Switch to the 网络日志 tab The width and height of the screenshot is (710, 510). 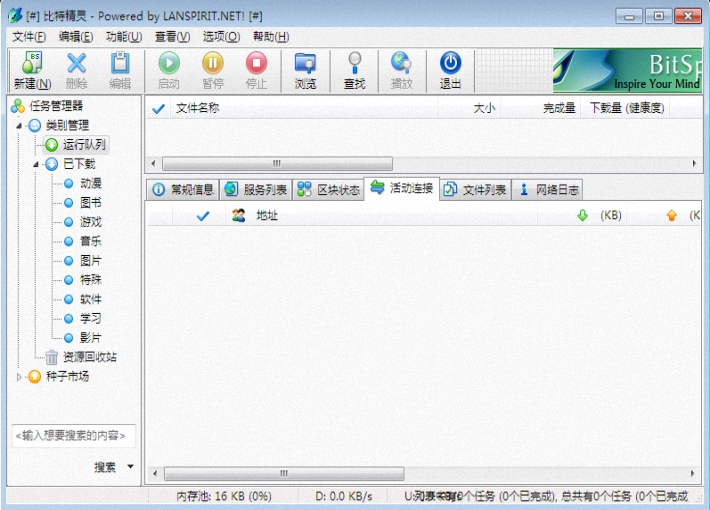[x=547, y=189]
